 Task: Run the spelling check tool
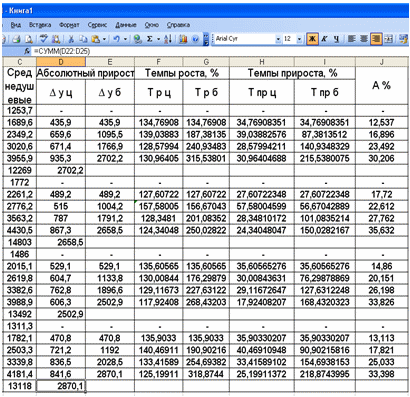(43, 39)
